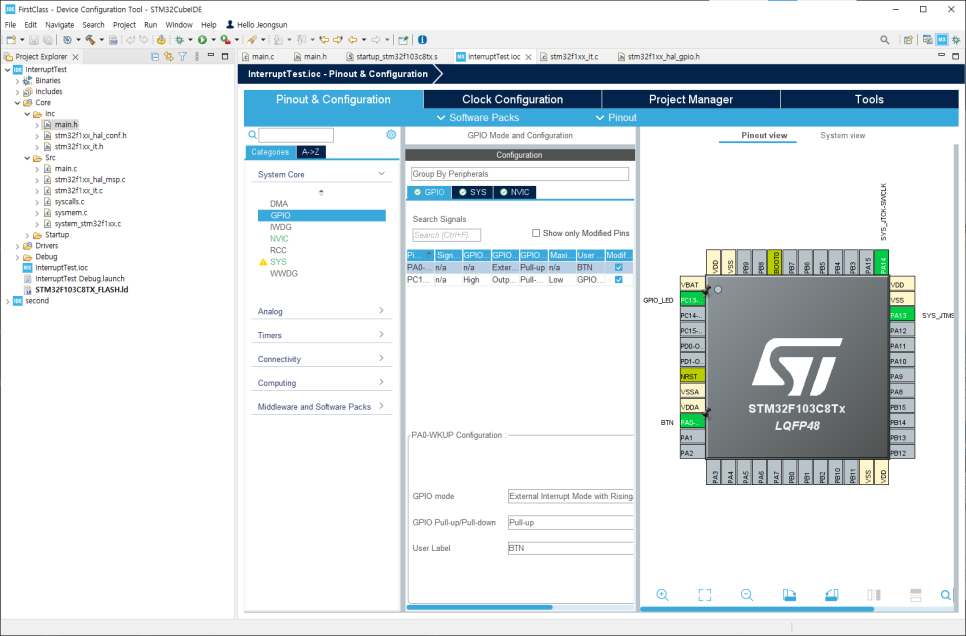Click Link with Editor in Project Explorer
This screenshot has width=966, height=636.
click(x=168, y=57)
